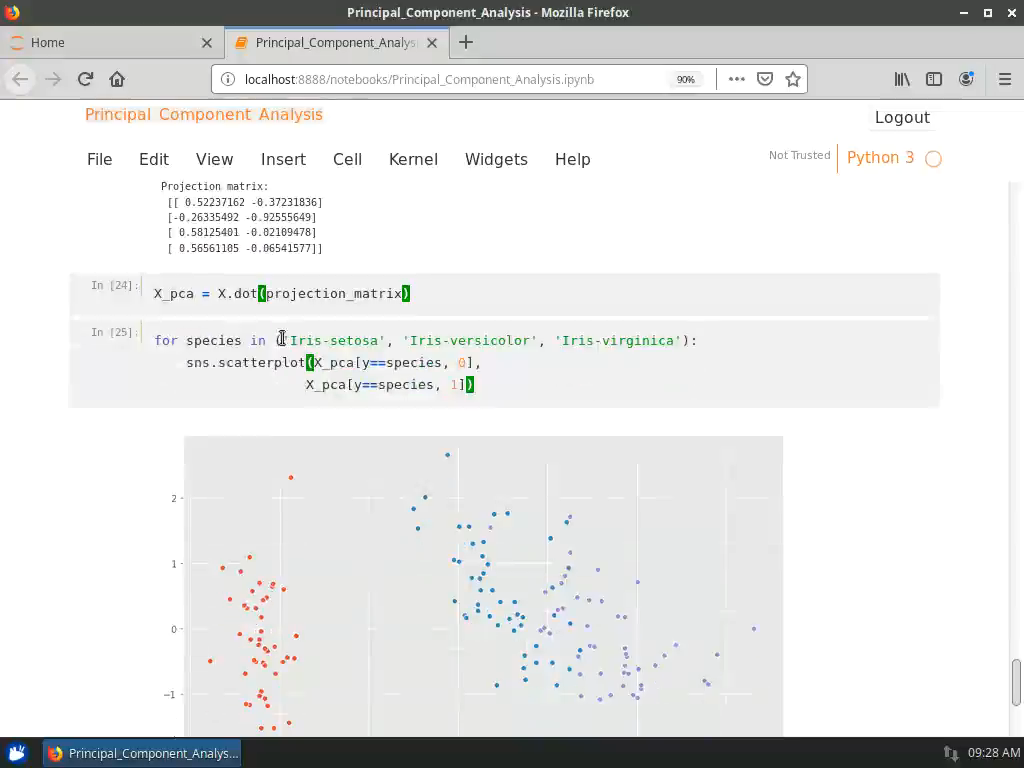Reload the page with the refresh icon

[86, 79]
